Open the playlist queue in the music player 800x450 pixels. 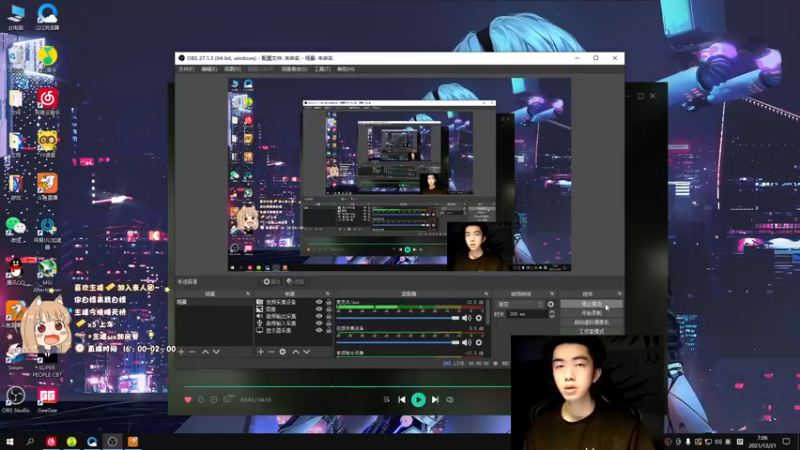click(x=386, y=399)
